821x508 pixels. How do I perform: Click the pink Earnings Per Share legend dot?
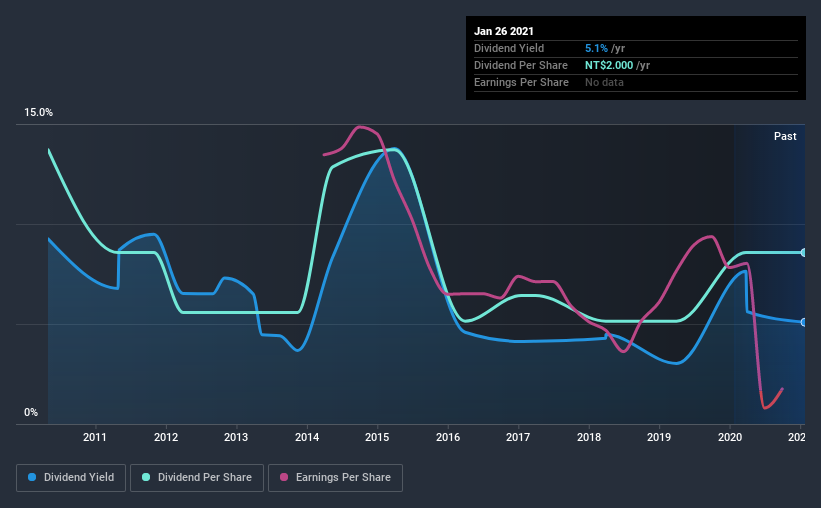(284, 477)
